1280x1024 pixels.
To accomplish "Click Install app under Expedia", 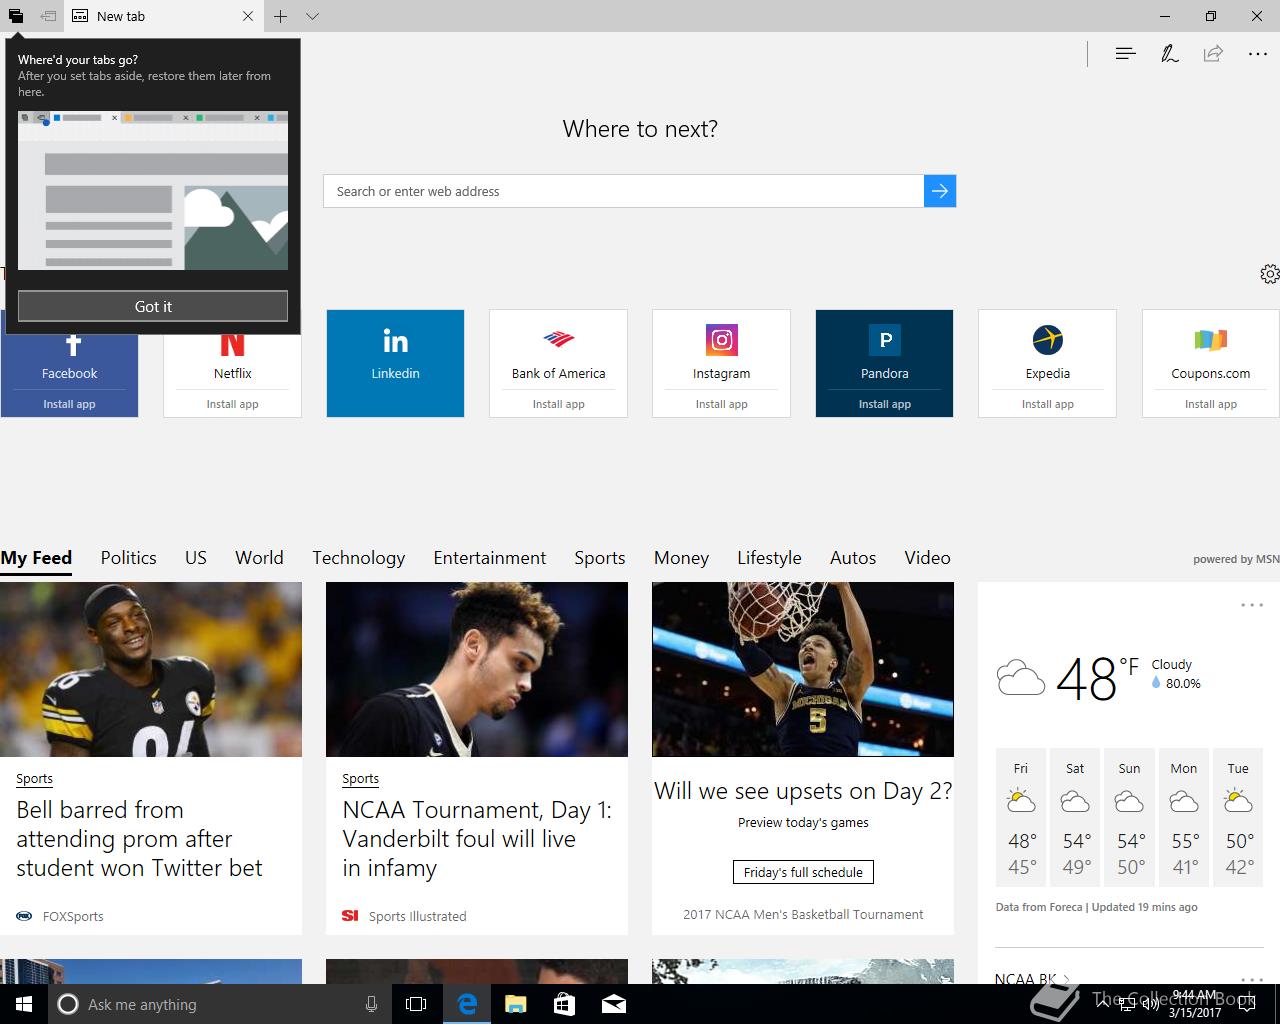I will (1047, 404).
